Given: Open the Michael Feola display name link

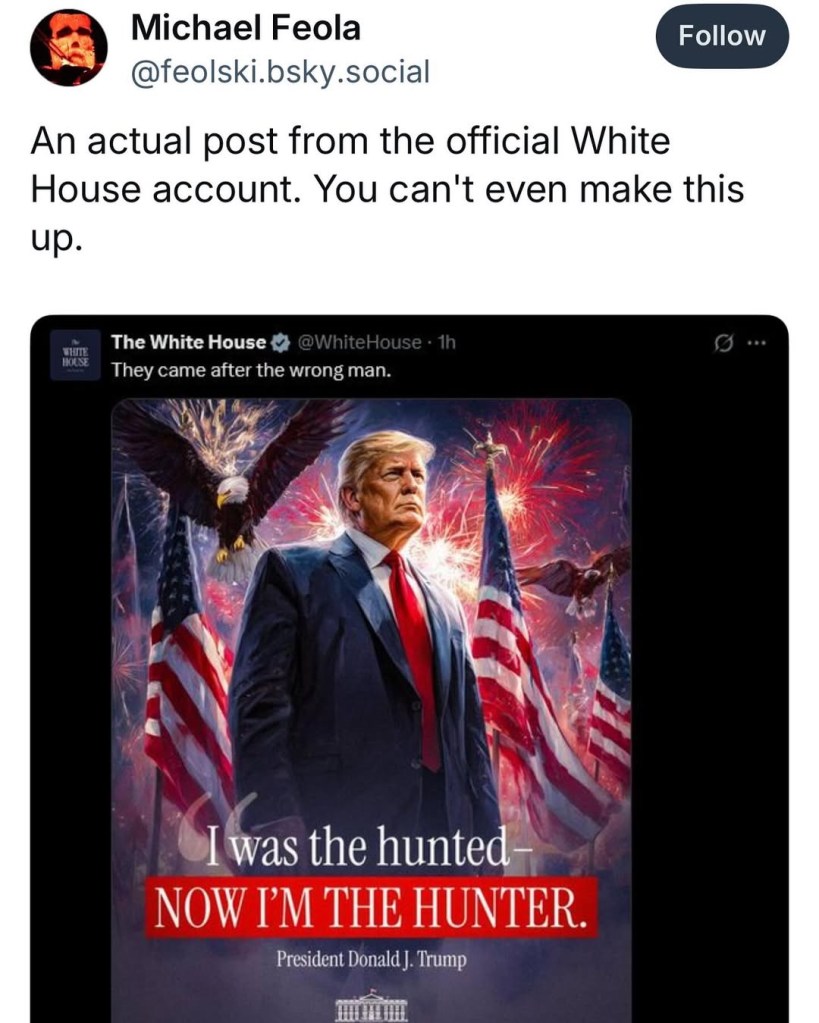Looking at the screenshot, I should point(245,29).
